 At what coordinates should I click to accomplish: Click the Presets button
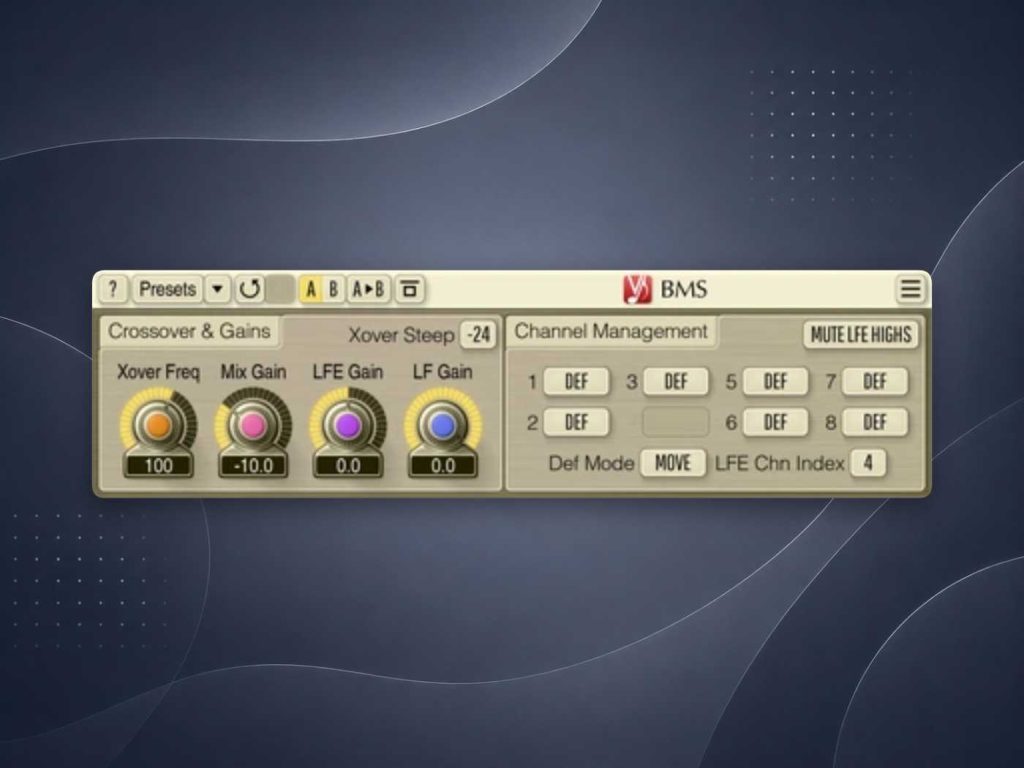coord(167,289)
